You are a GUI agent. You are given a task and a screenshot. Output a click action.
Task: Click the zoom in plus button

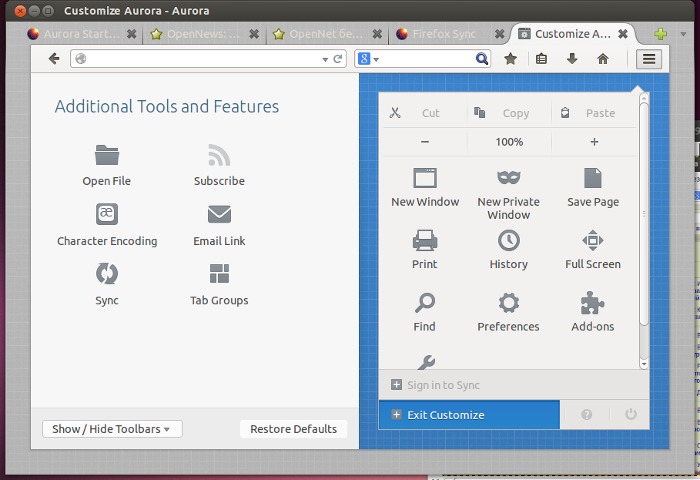593,142
